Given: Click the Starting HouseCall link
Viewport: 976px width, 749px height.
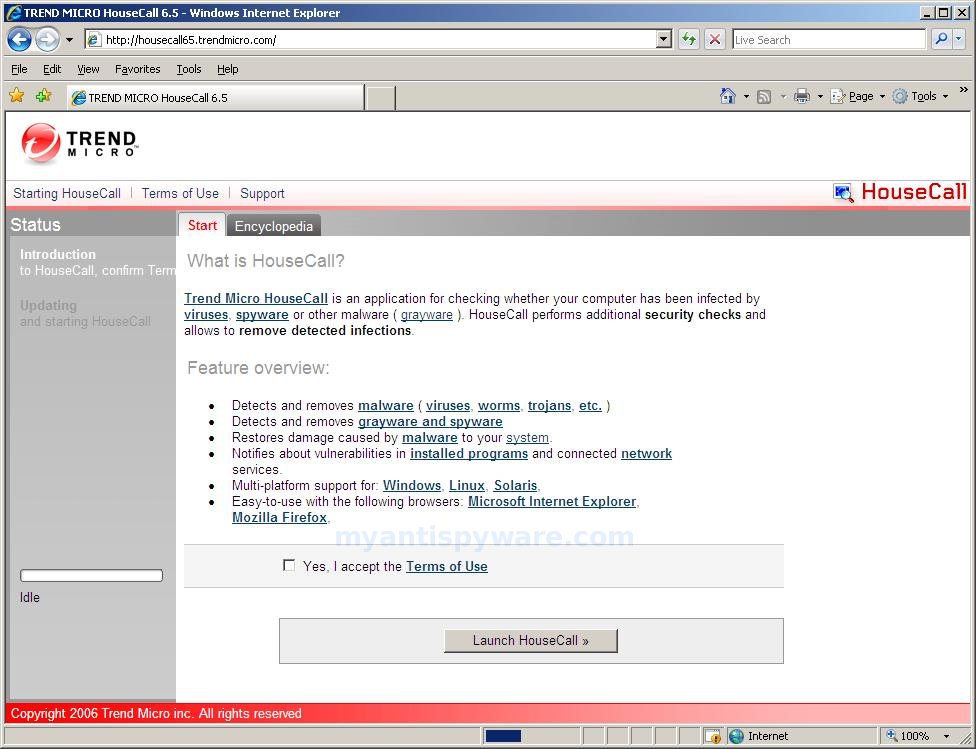Looking at the screenshot, I should [67, 194].
